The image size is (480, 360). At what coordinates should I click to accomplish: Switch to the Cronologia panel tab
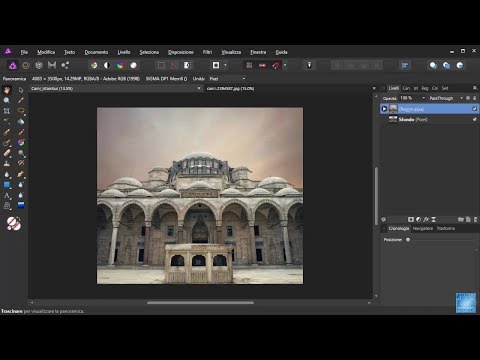click(399, 228)
